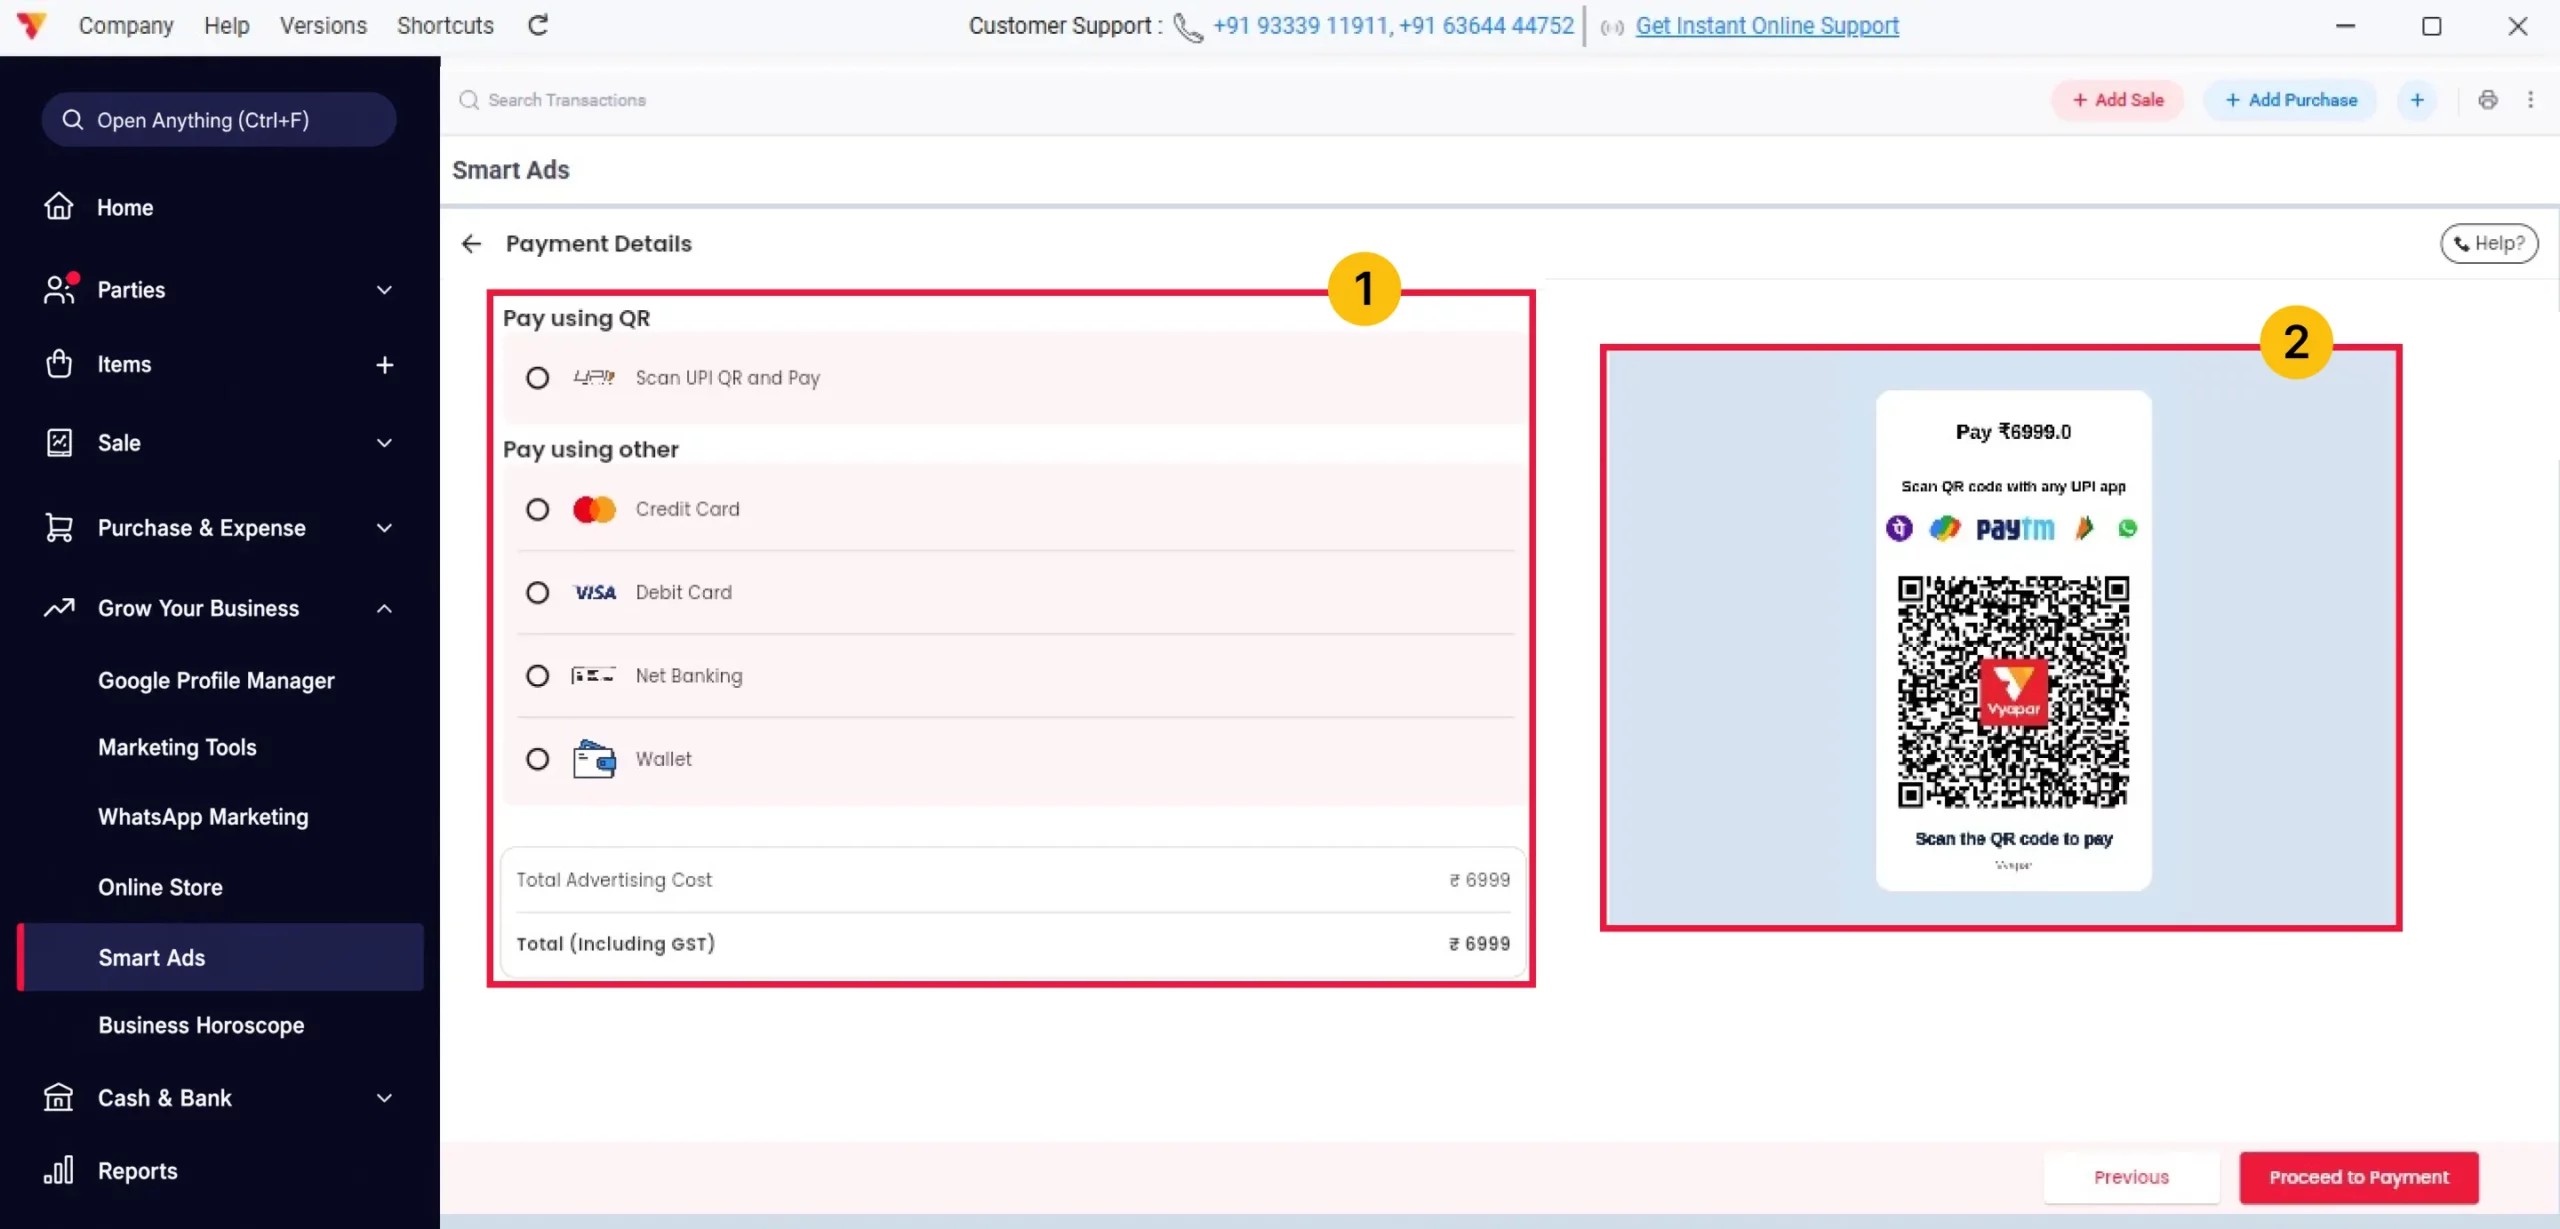Open Business Horoscope
Viewport: 2560px width, 1229px height.
coord(201,1026)
